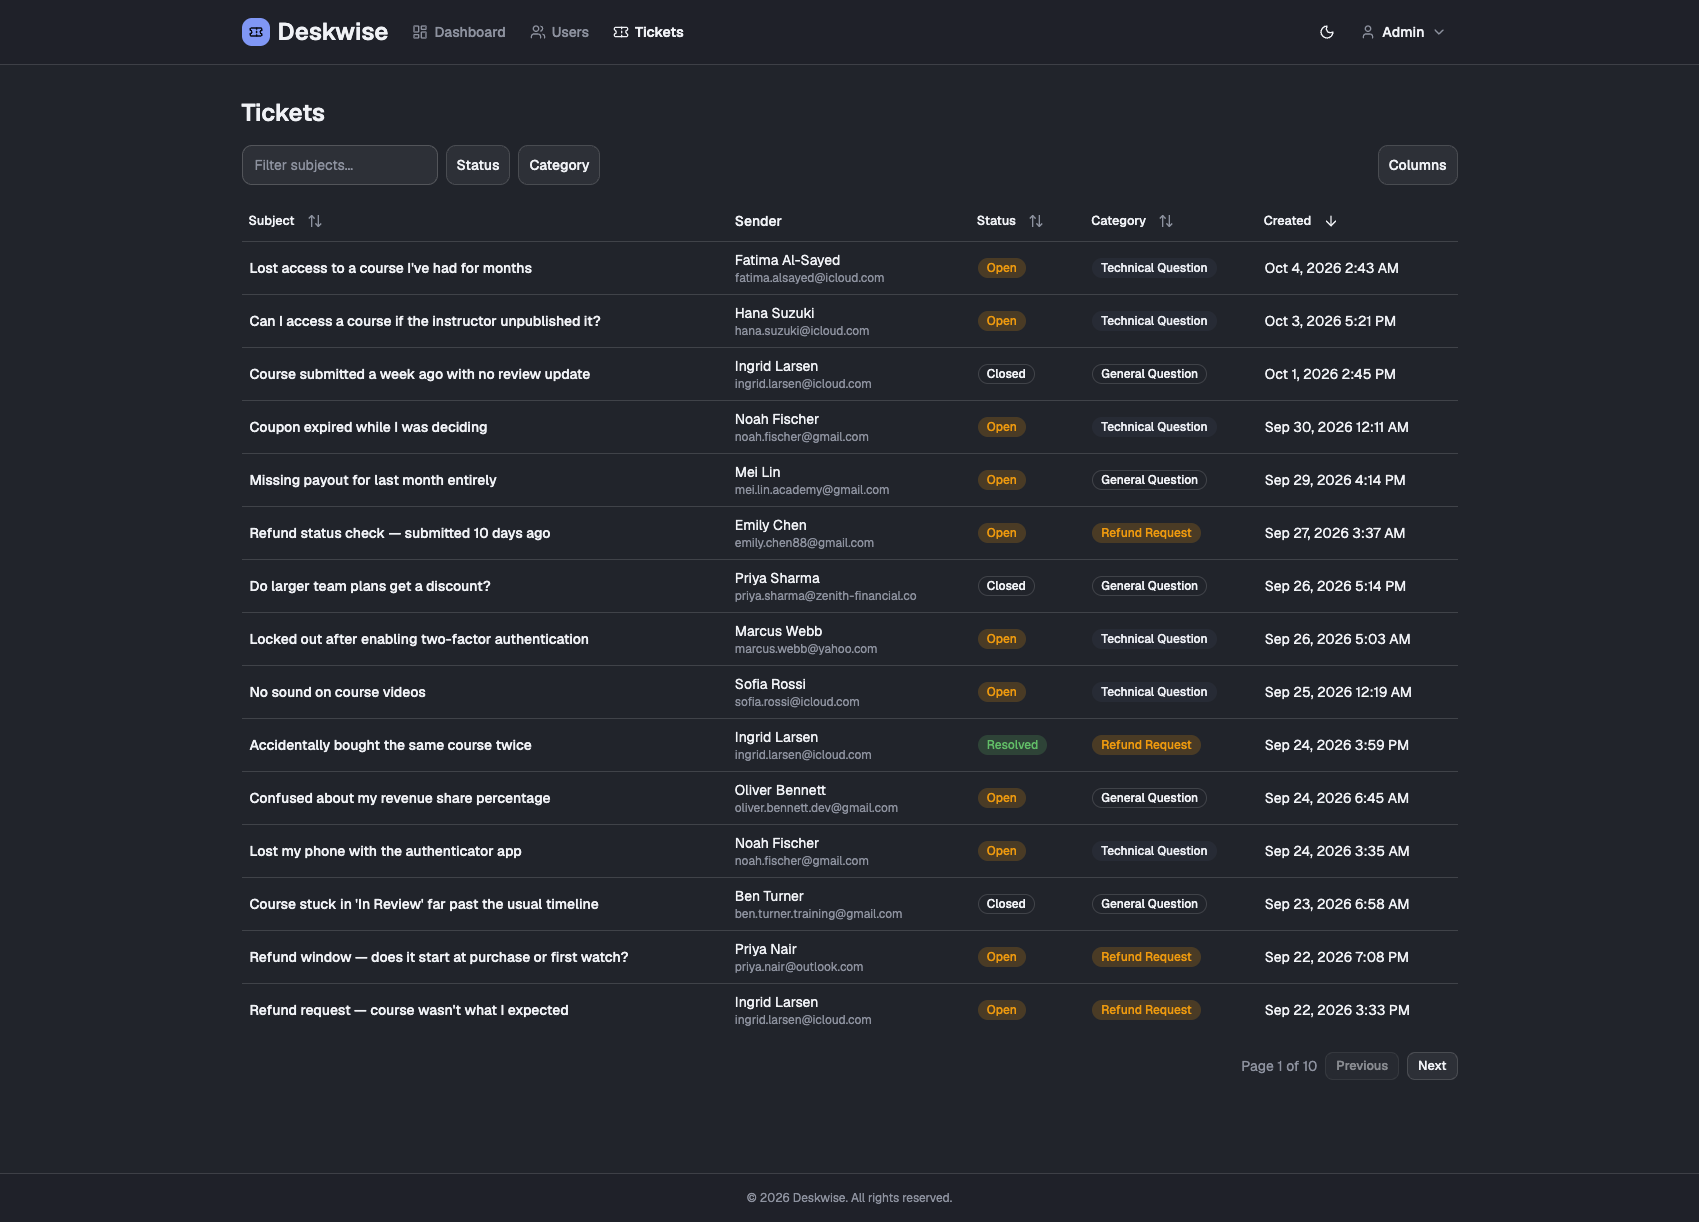Open 'Missing payout for last month entirely' ticket
This screenshot has height=1222, width=1699.
(x=373, y=480)
